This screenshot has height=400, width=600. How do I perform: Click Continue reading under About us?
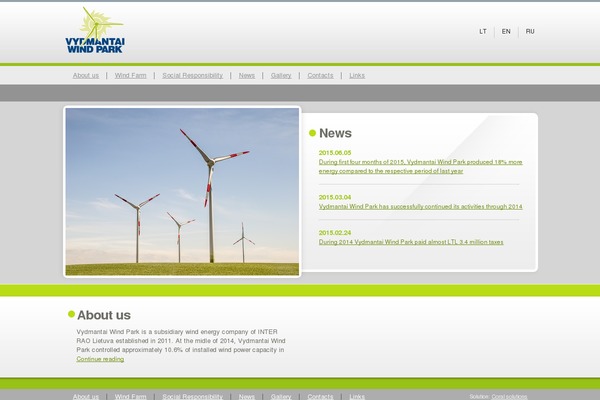point(100,359)
